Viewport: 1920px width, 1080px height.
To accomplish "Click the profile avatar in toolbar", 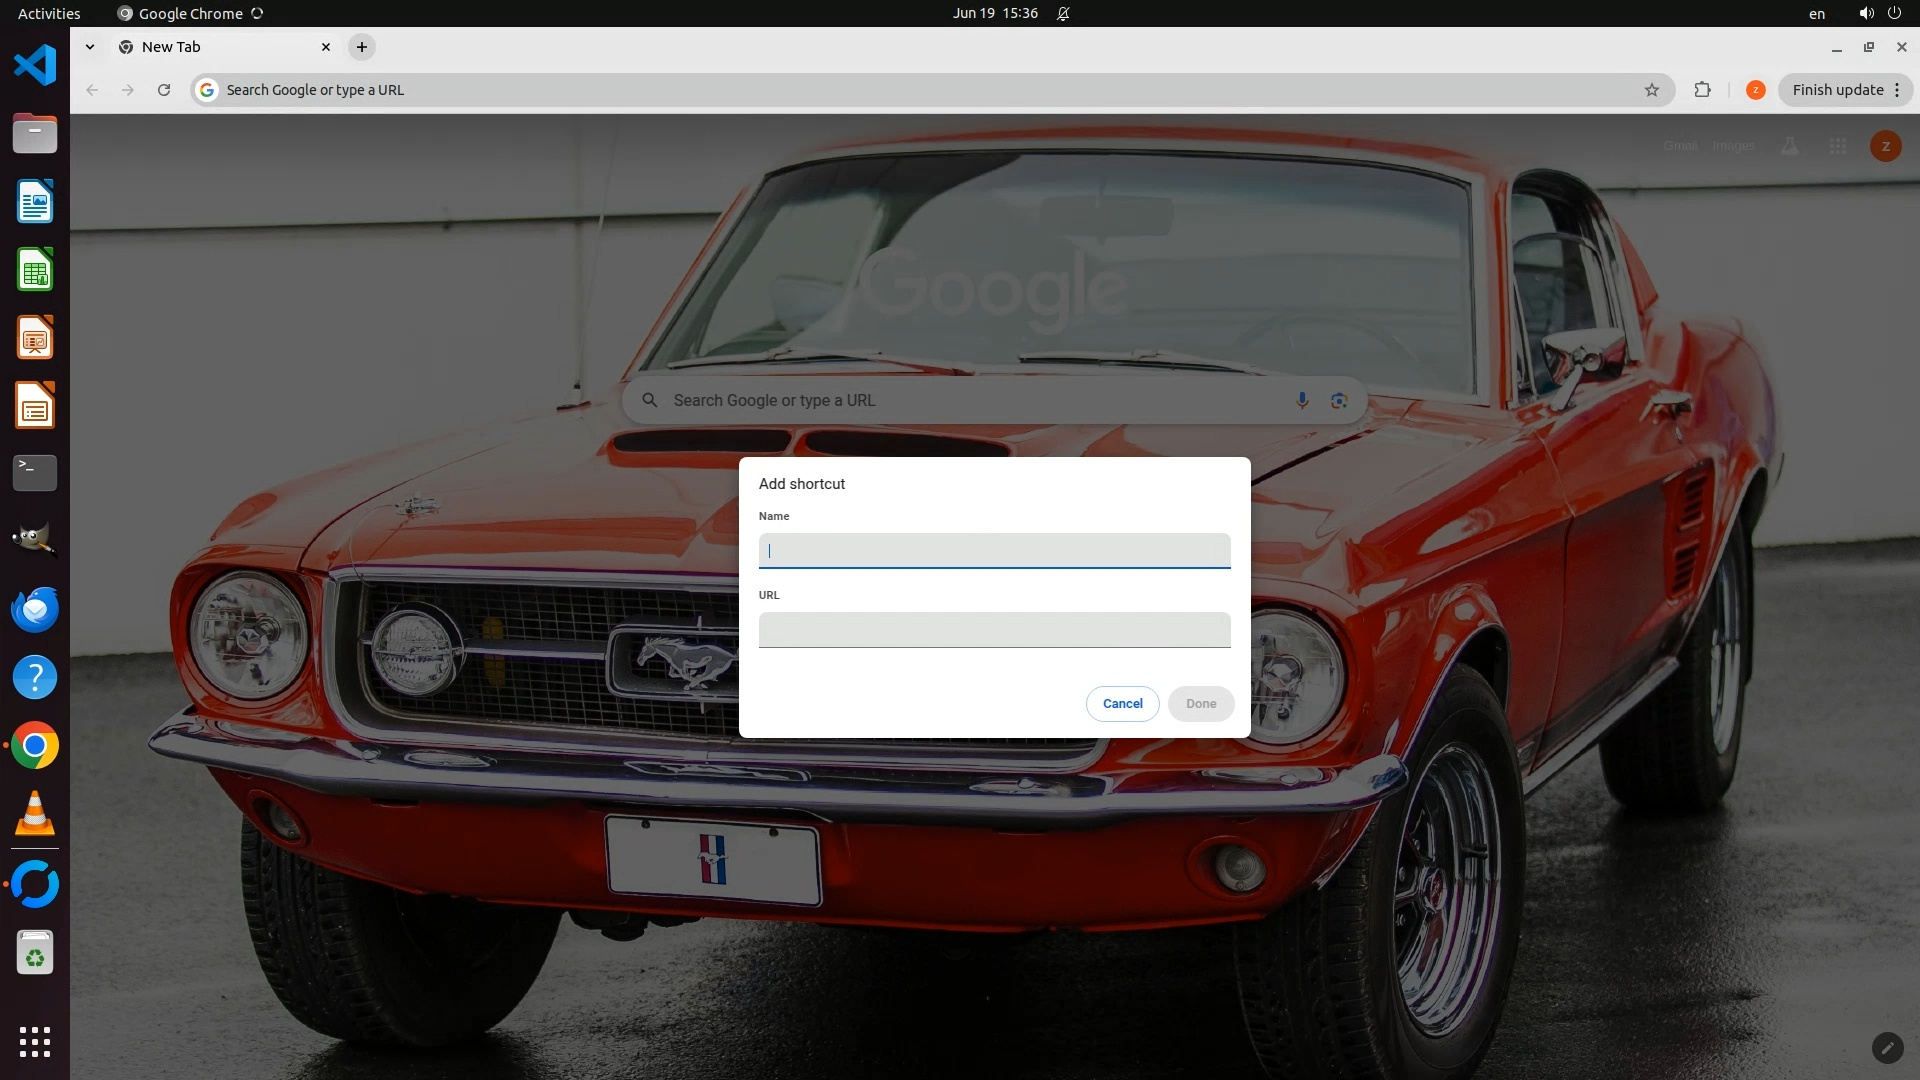I will pos(1755,90).
